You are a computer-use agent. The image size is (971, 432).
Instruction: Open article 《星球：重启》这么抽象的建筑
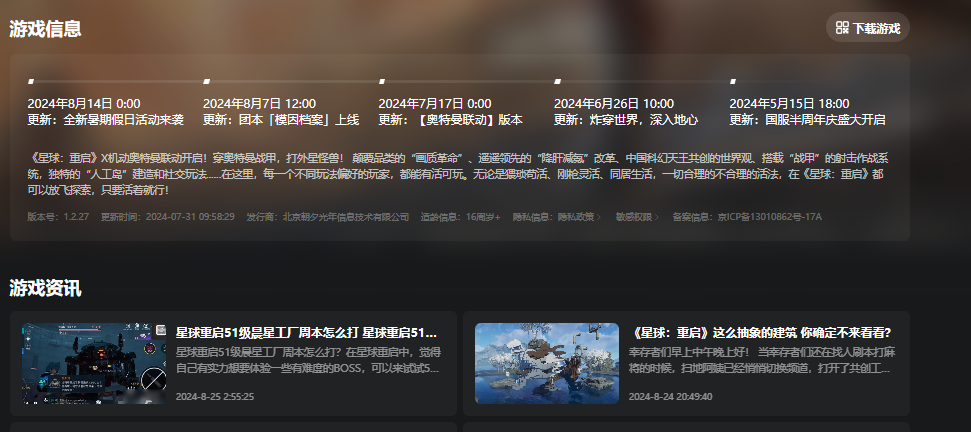761,332
